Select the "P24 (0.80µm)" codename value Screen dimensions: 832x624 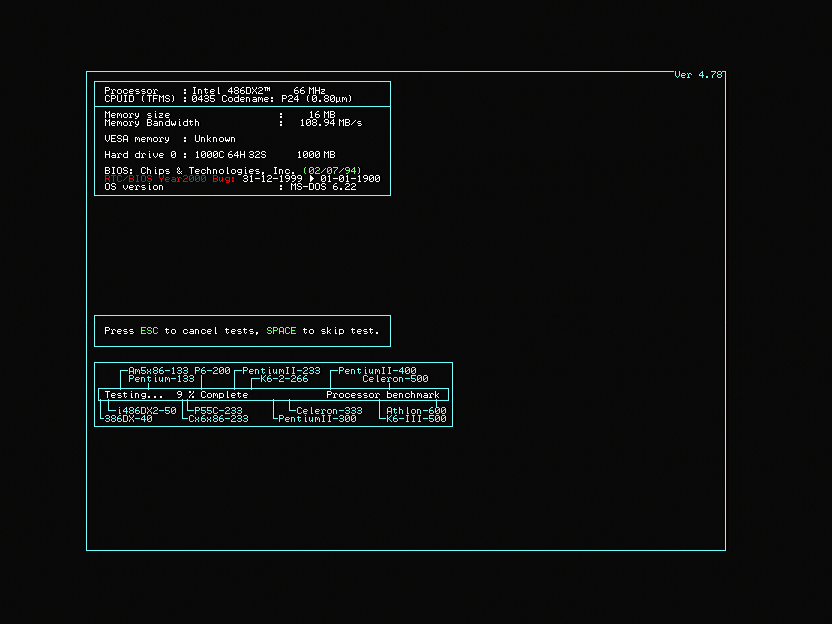click(x=317, y=99)
